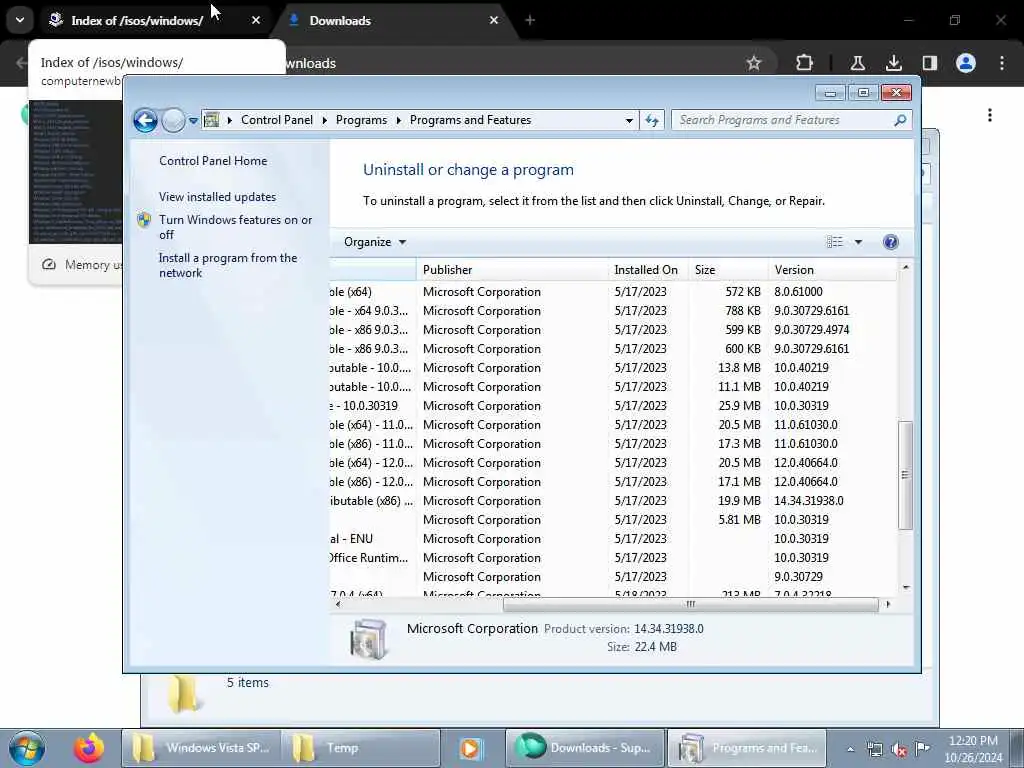Open the tab search dropdown in browser

point(20,20)
